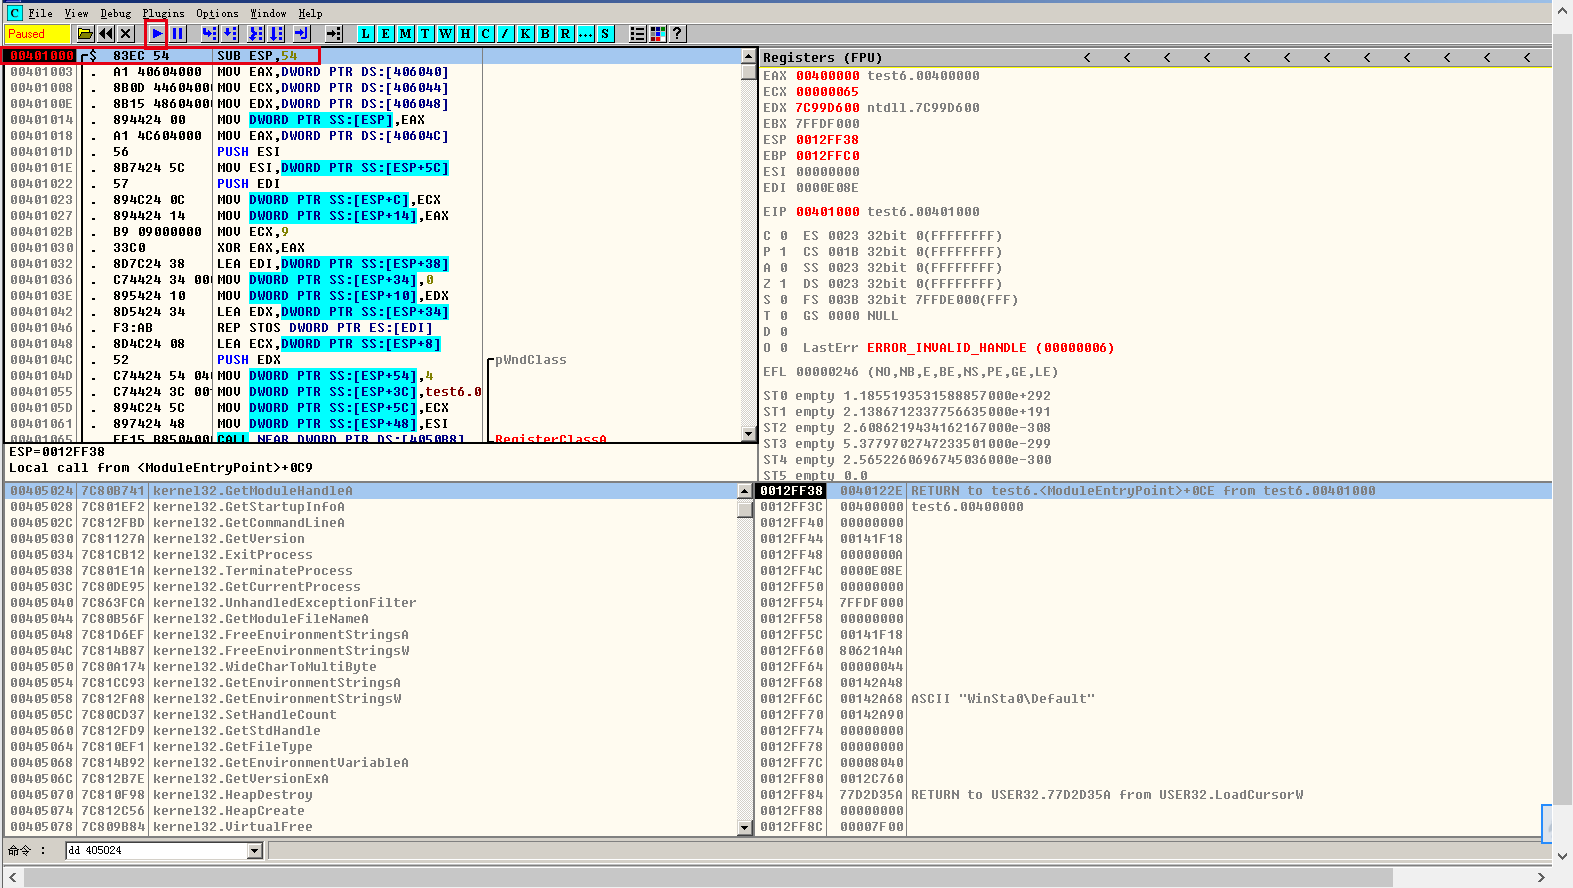Open the CPU window system menu icon
This screenshot has height=888, width=1573.
point(14,13)
